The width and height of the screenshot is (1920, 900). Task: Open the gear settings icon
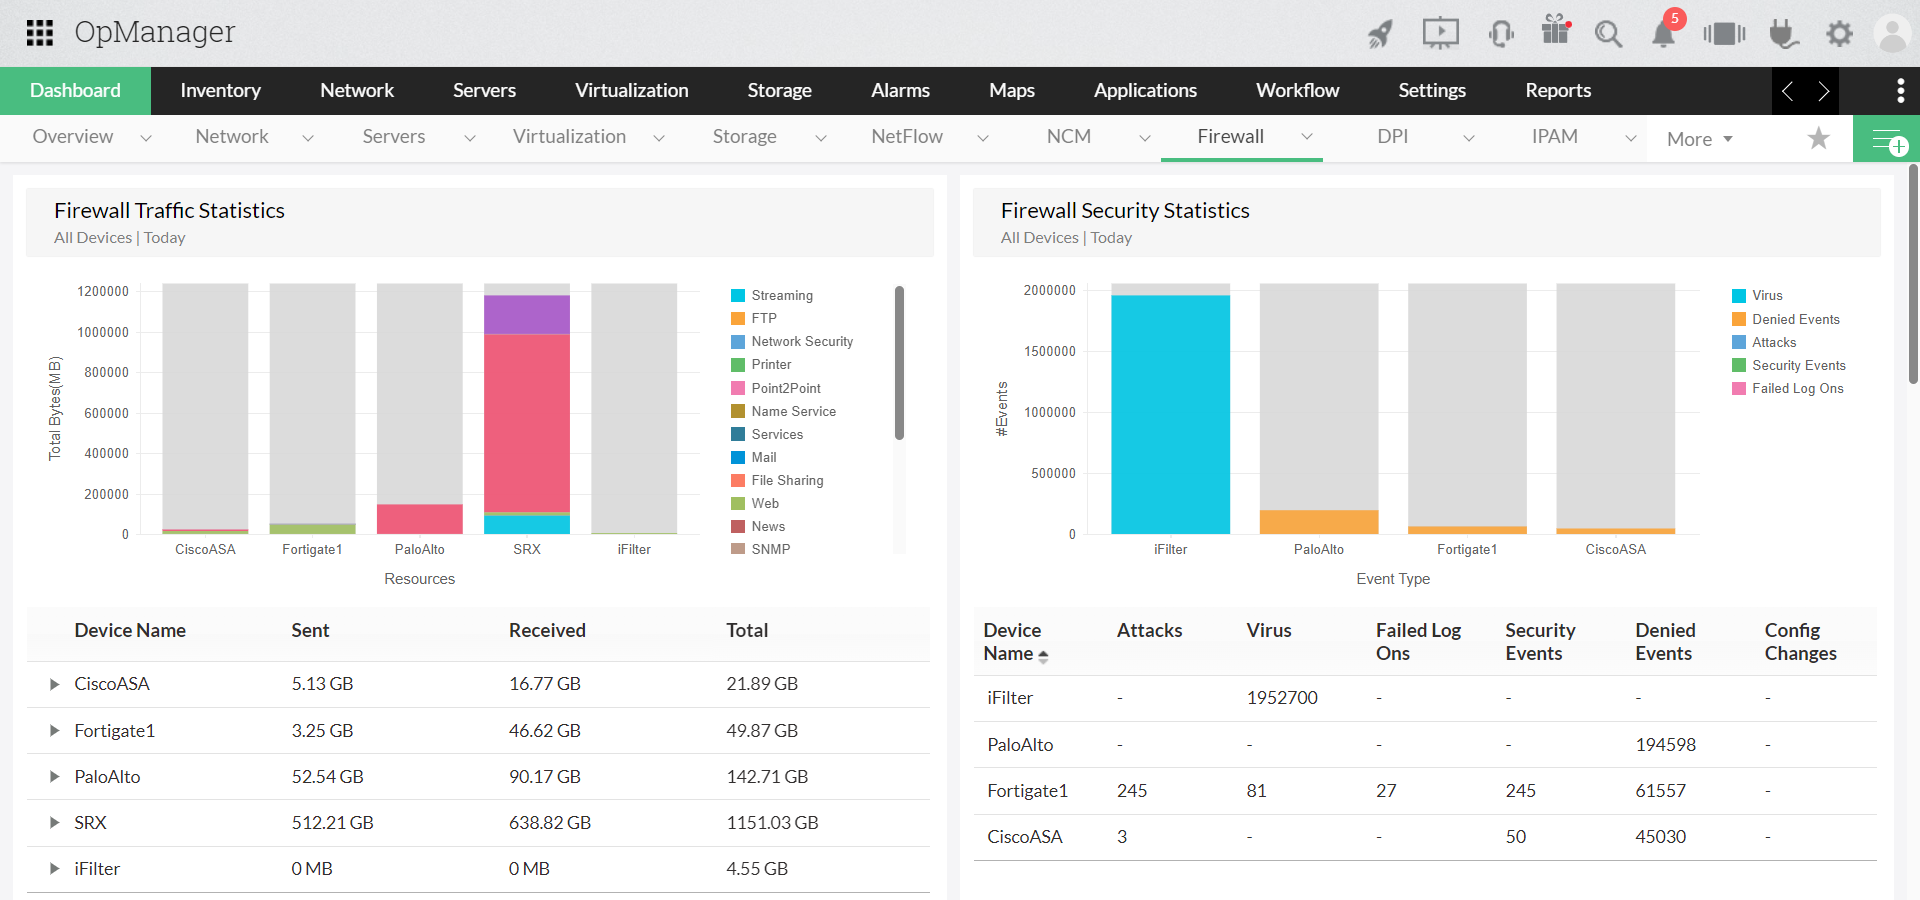(1839, 34)
